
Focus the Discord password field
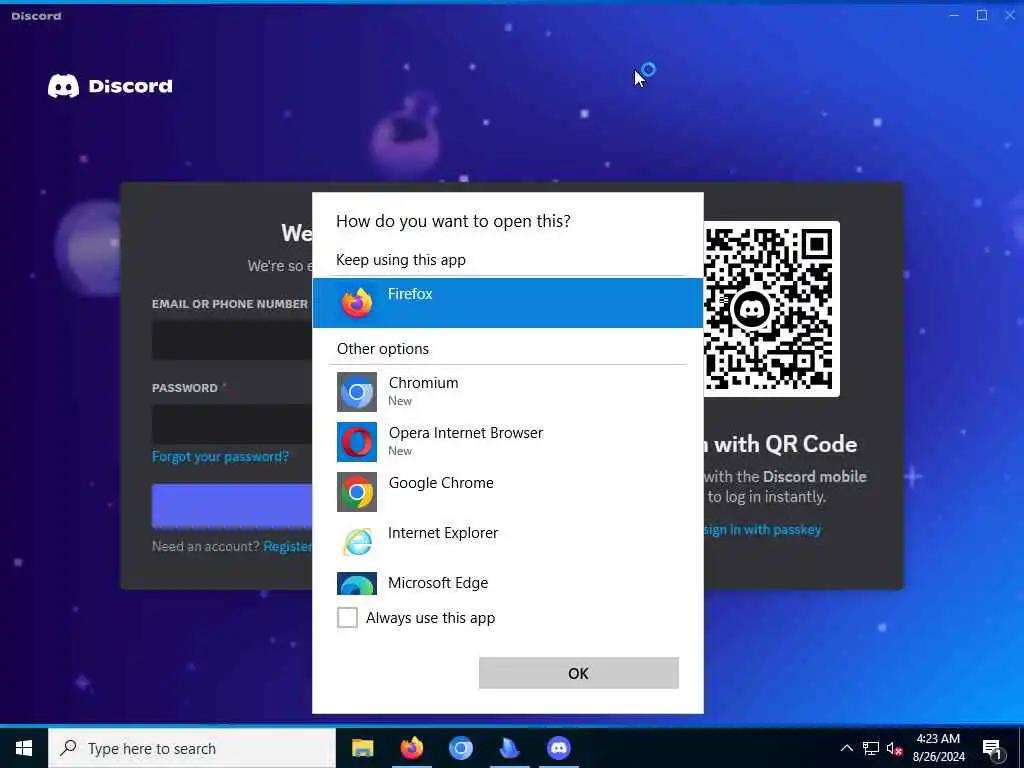[232, 424]
